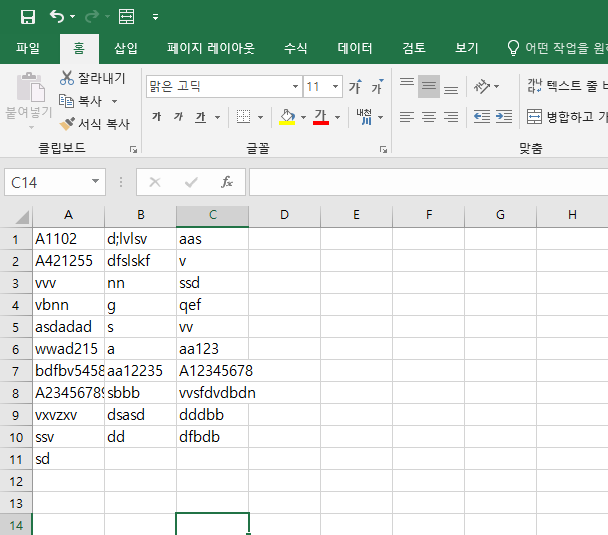Click the text orientation icon
The height and width of the screenshot is (535, 608).
[x=482, y=86]
